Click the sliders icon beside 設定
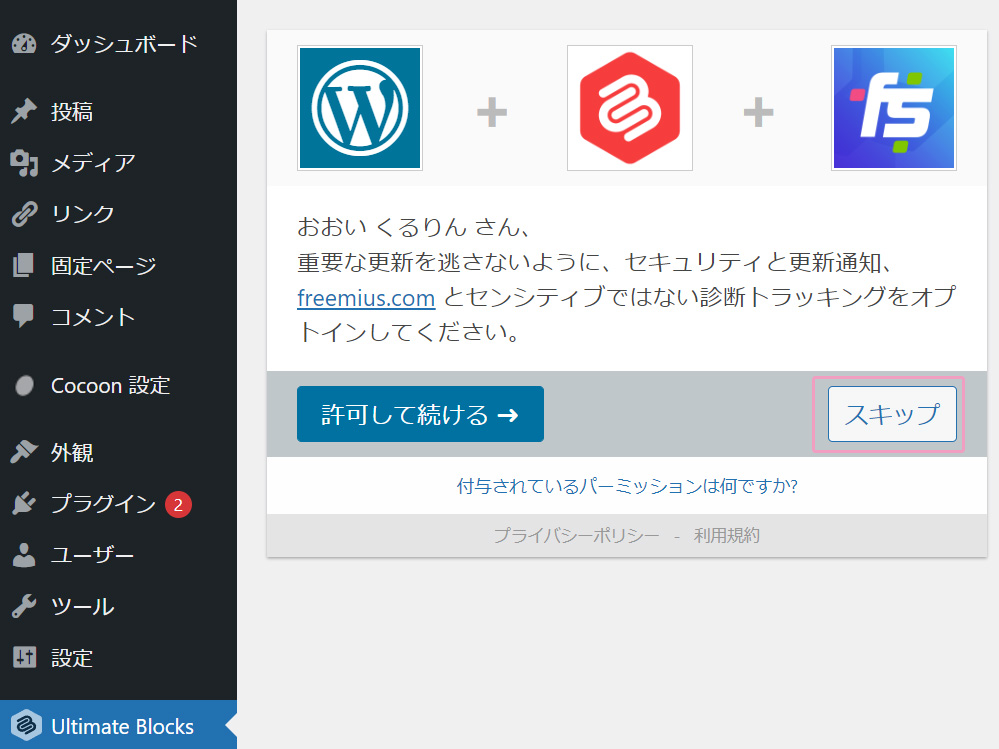This screenshot has height=749, width=999. pos(24,657)
